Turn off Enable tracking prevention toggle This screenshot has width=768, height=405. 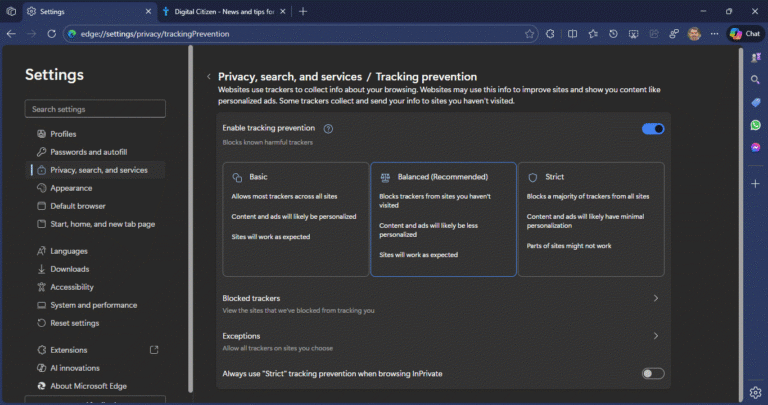[x=653, y=129]
